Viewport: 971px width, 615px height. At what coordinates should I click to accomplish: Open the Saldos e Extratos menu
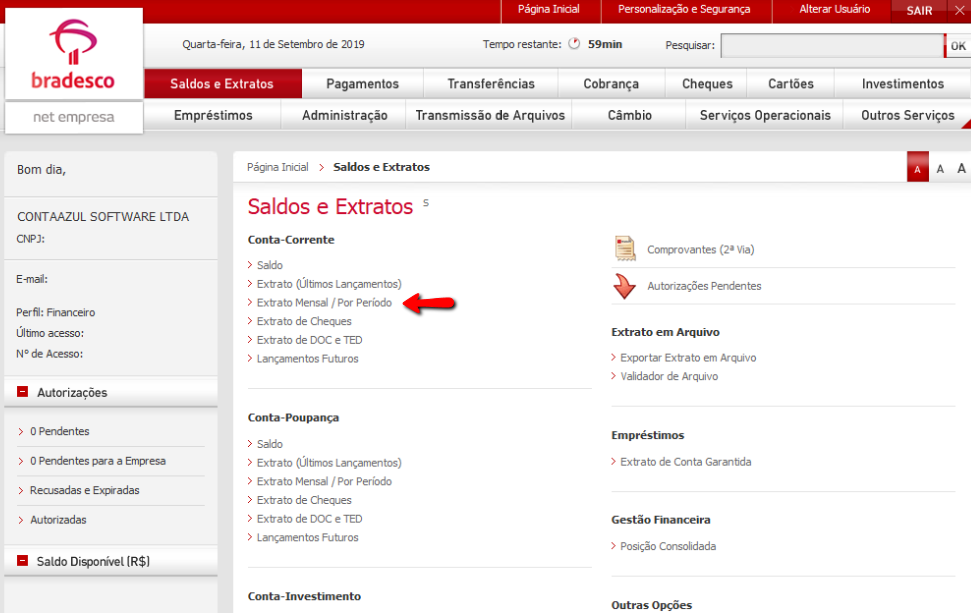click(223, 84)
